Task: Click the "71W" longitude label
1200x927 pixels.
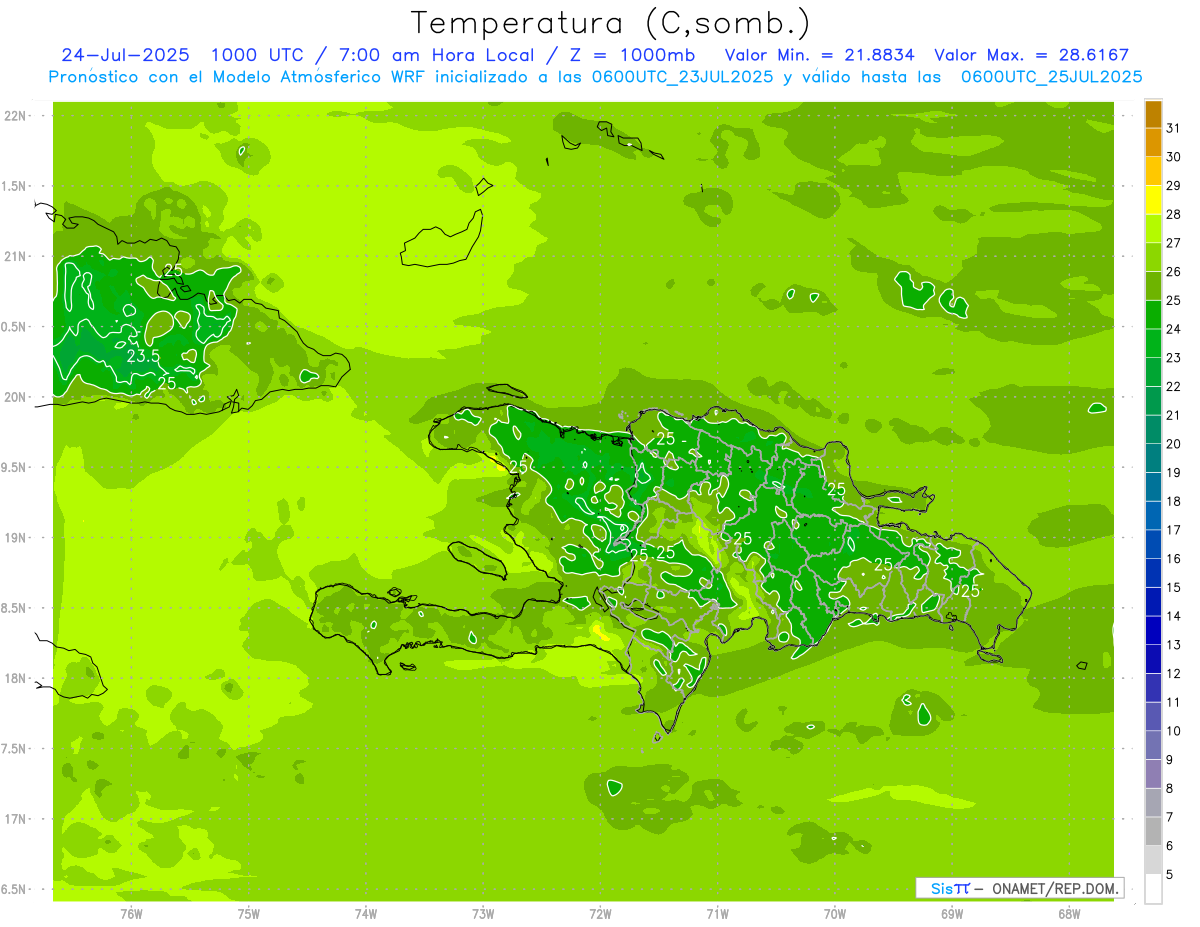Action: pos(717,913)
